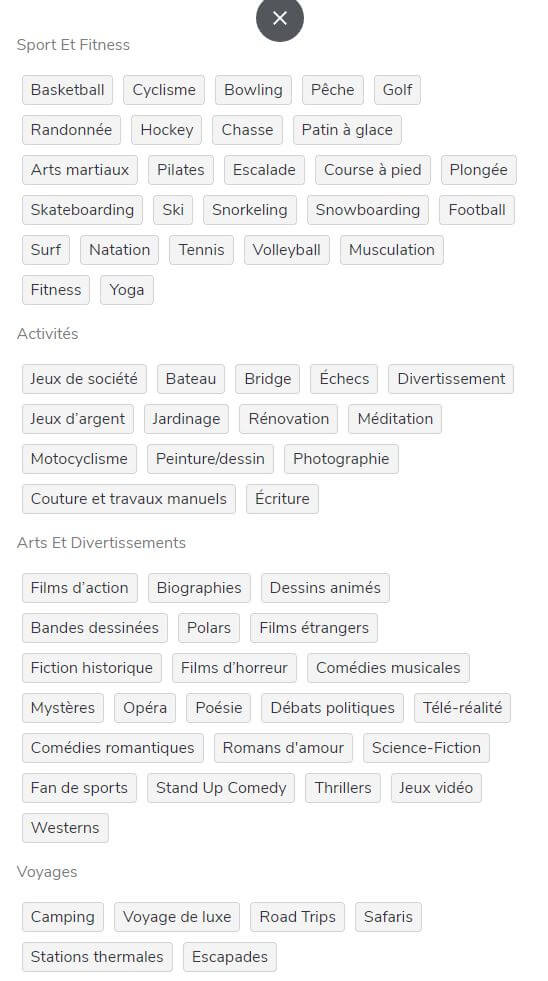Toggle the Jeux de société tag

[84, 379]
